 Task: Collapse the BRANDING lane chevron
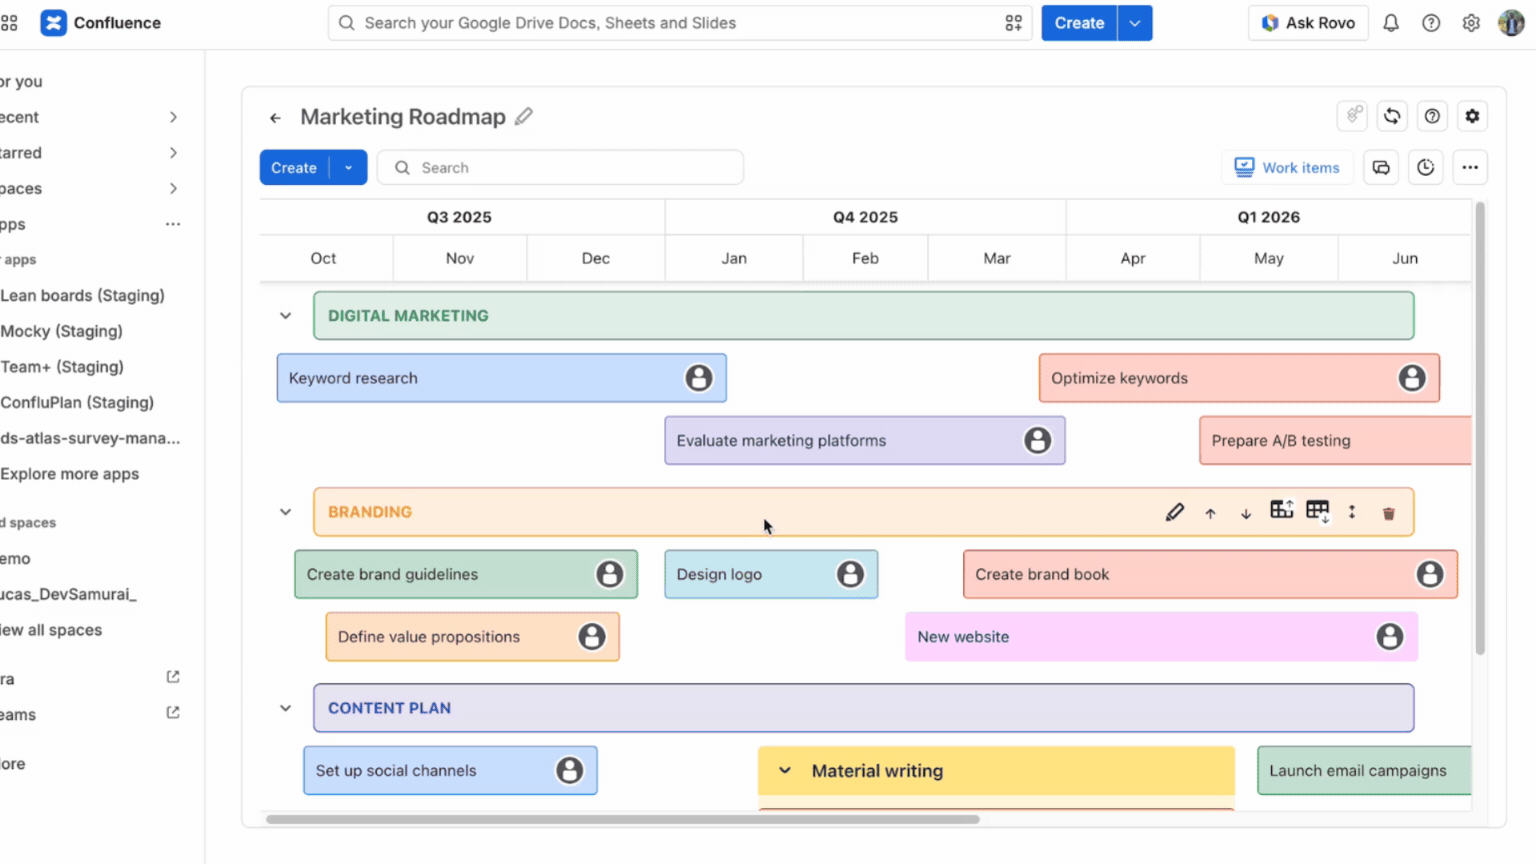pyautogui.click(x=285, y=512)
